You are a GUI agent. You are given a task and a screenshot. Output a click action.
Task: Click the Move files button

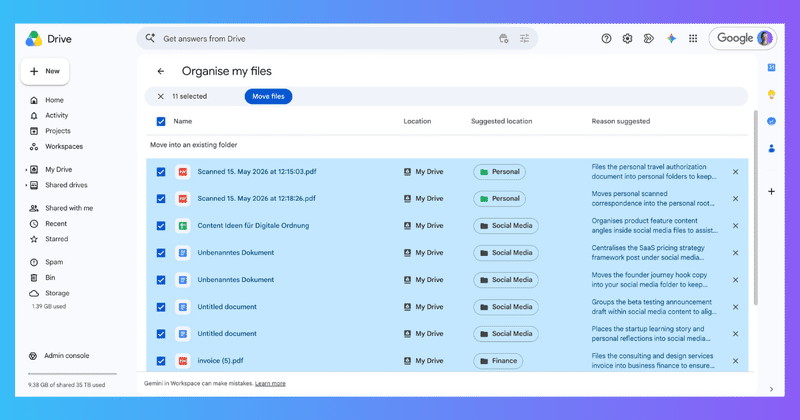(x=268, y=96)
